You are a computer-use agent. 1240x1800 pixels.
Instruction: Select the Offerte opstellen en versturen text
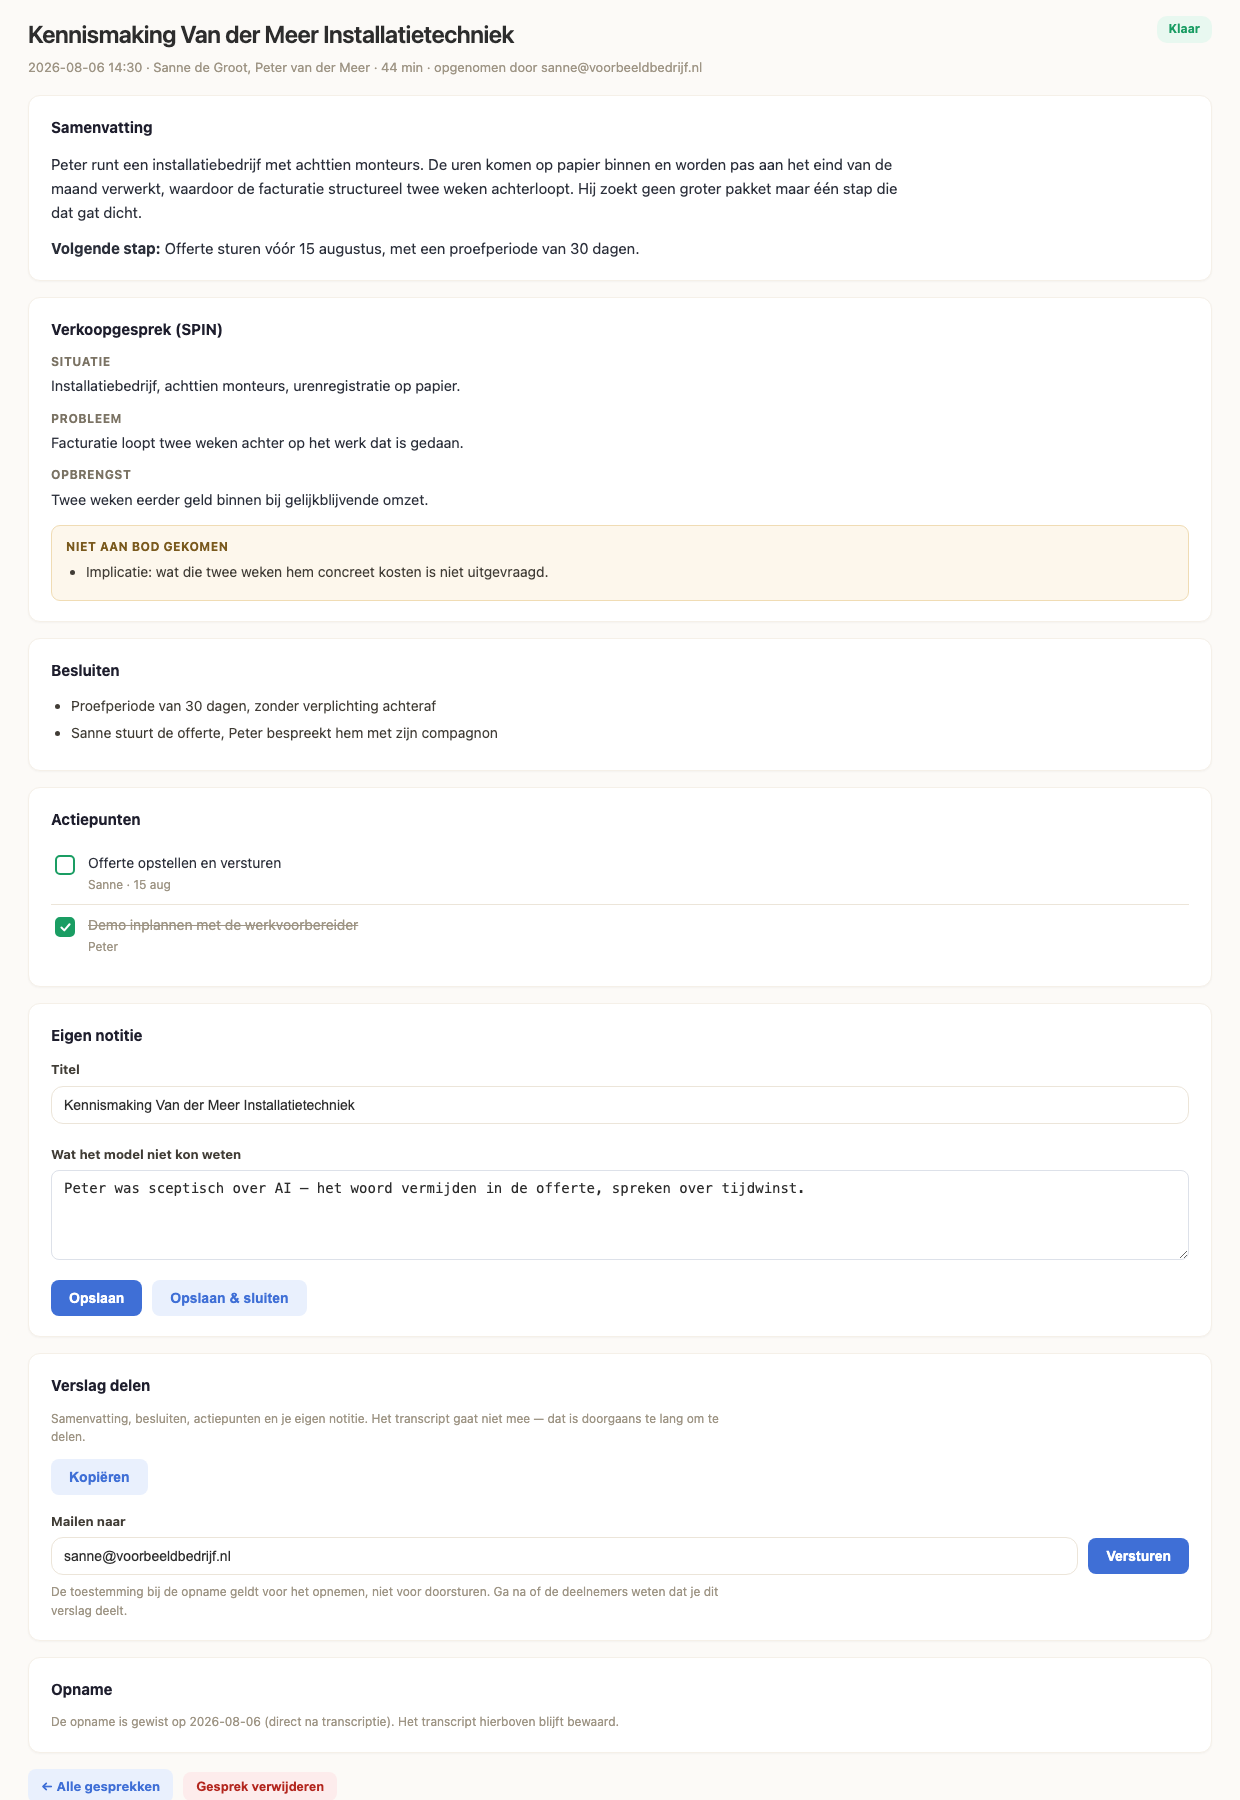click(184, 863)
